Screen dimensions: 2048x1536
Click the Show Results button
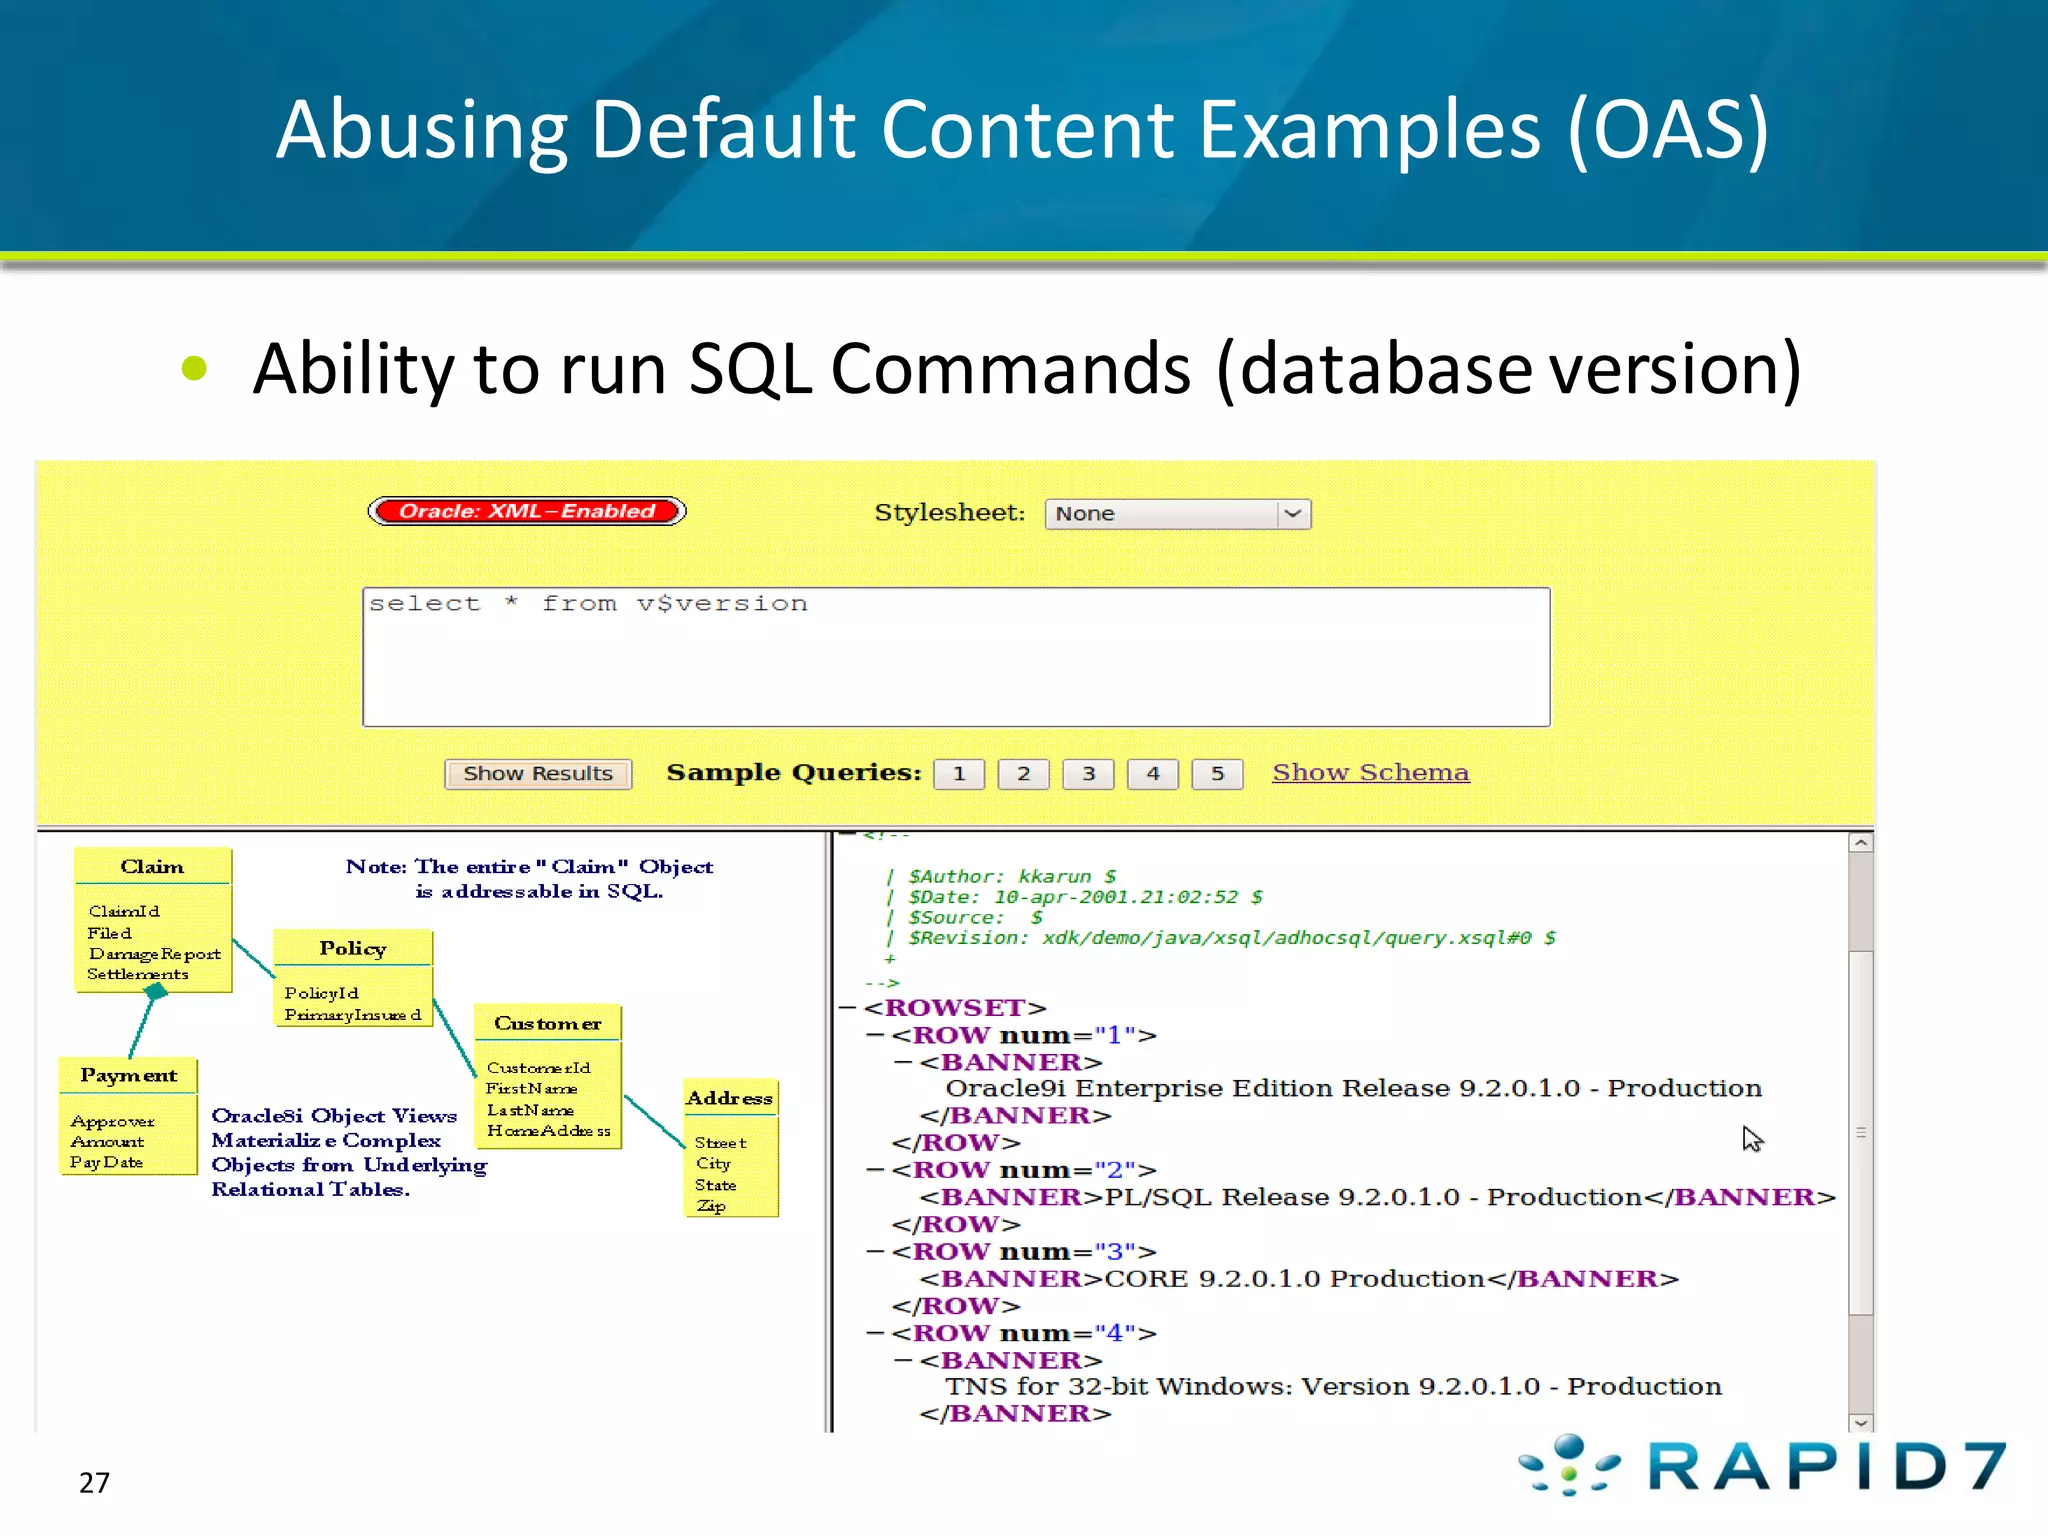[538, 774]
